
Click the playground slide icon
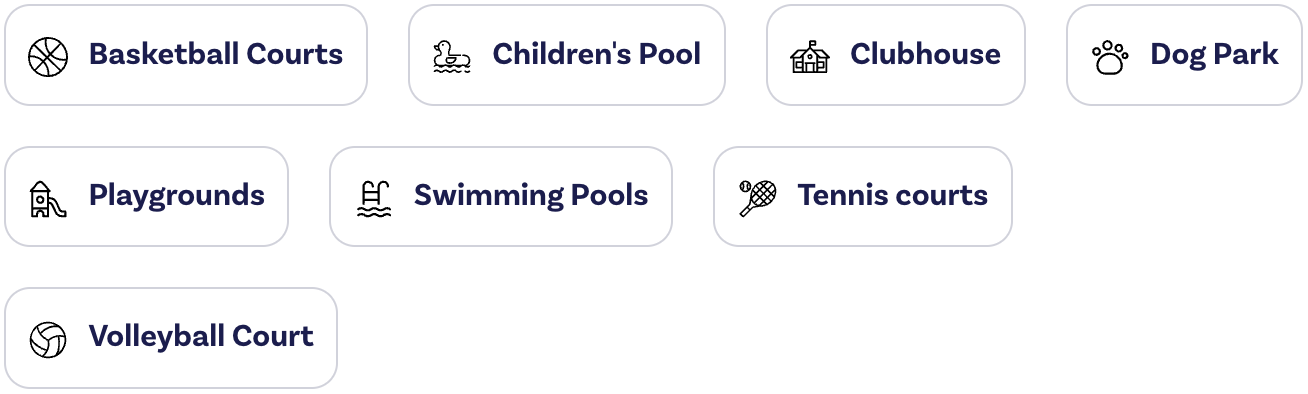[x=47, y=198]
